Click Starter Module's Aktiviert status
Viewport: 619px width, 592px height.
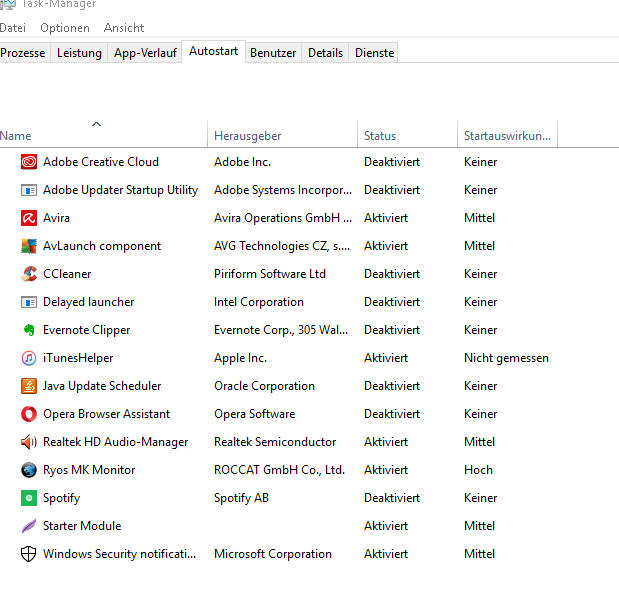point(386,526)
